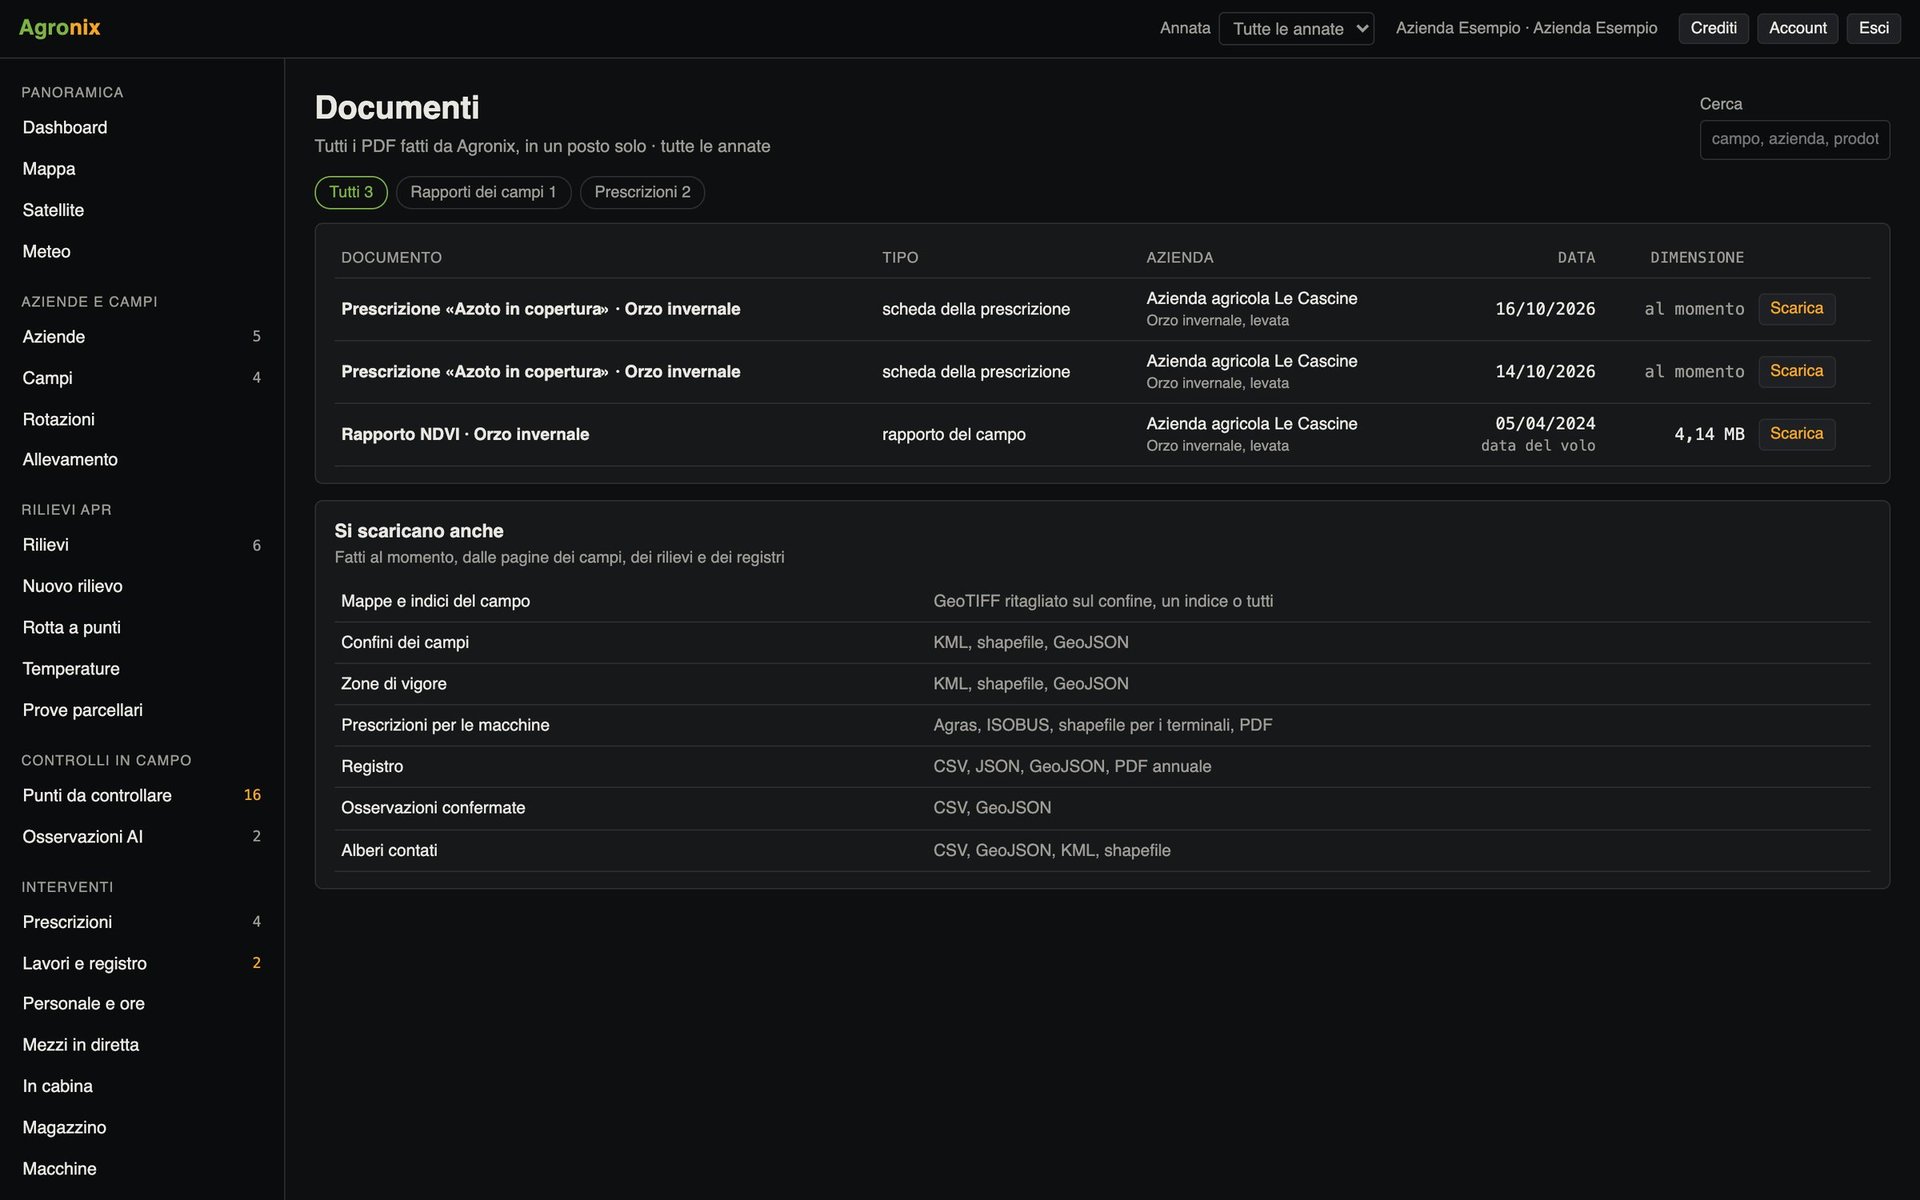Image resolution: width=1920 pixels, height=1200 pixels.
Task: Click Esci to log out
Action: (1873, 28)
